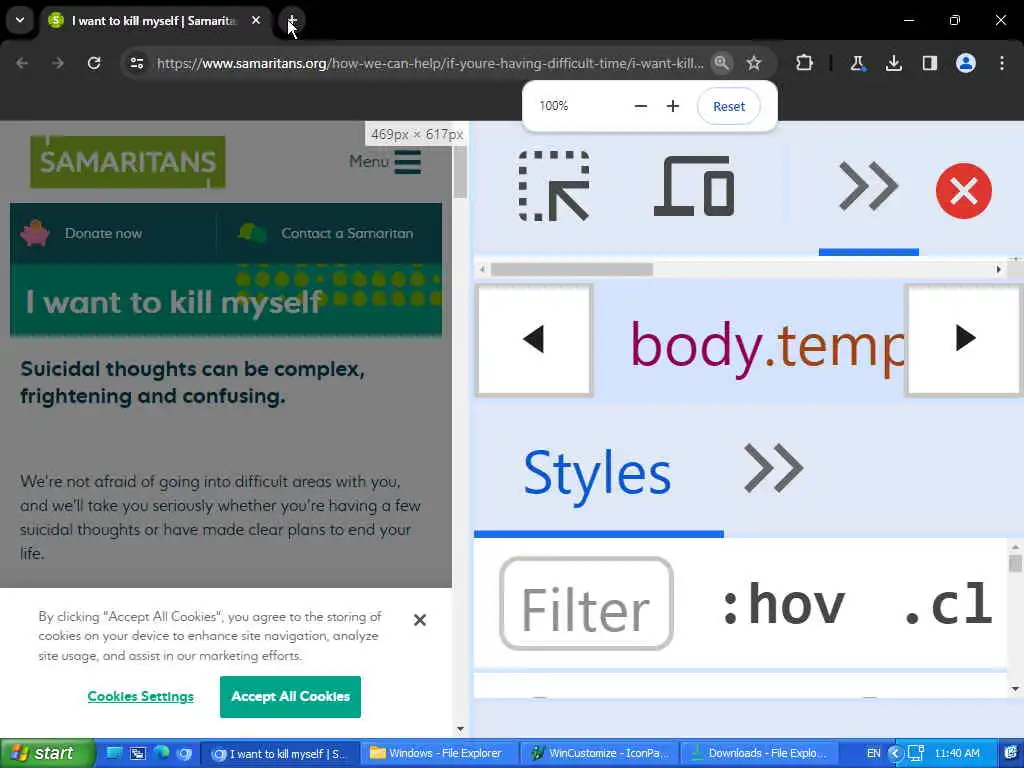Go forward to next page
The height and width of the screenshot is (768, 1024).
coord(58,63)
